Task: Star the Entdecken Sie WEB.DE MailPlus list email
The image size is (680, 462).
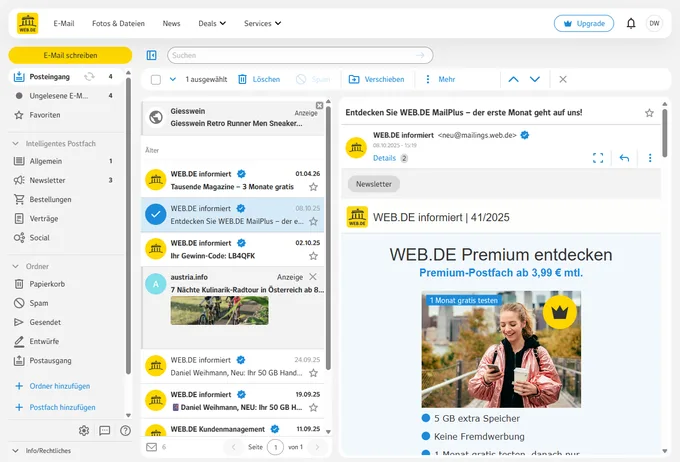Action: click(x=314, y=222)
